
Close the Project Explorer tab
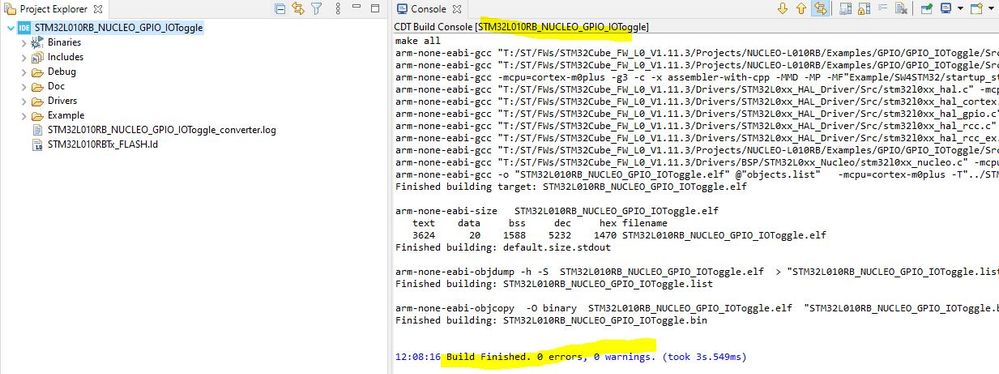[x=97, y=10]
